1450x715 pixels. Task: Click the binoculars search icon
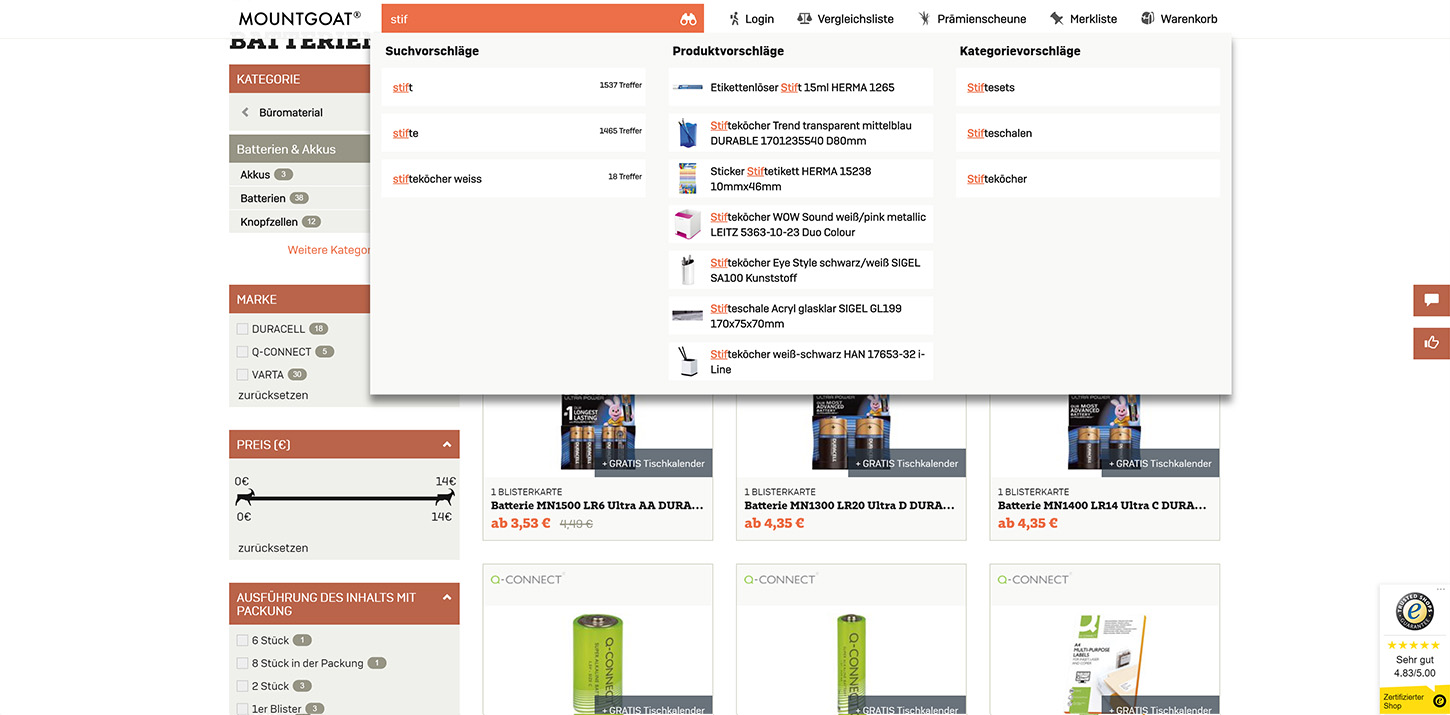coord(688,19)
